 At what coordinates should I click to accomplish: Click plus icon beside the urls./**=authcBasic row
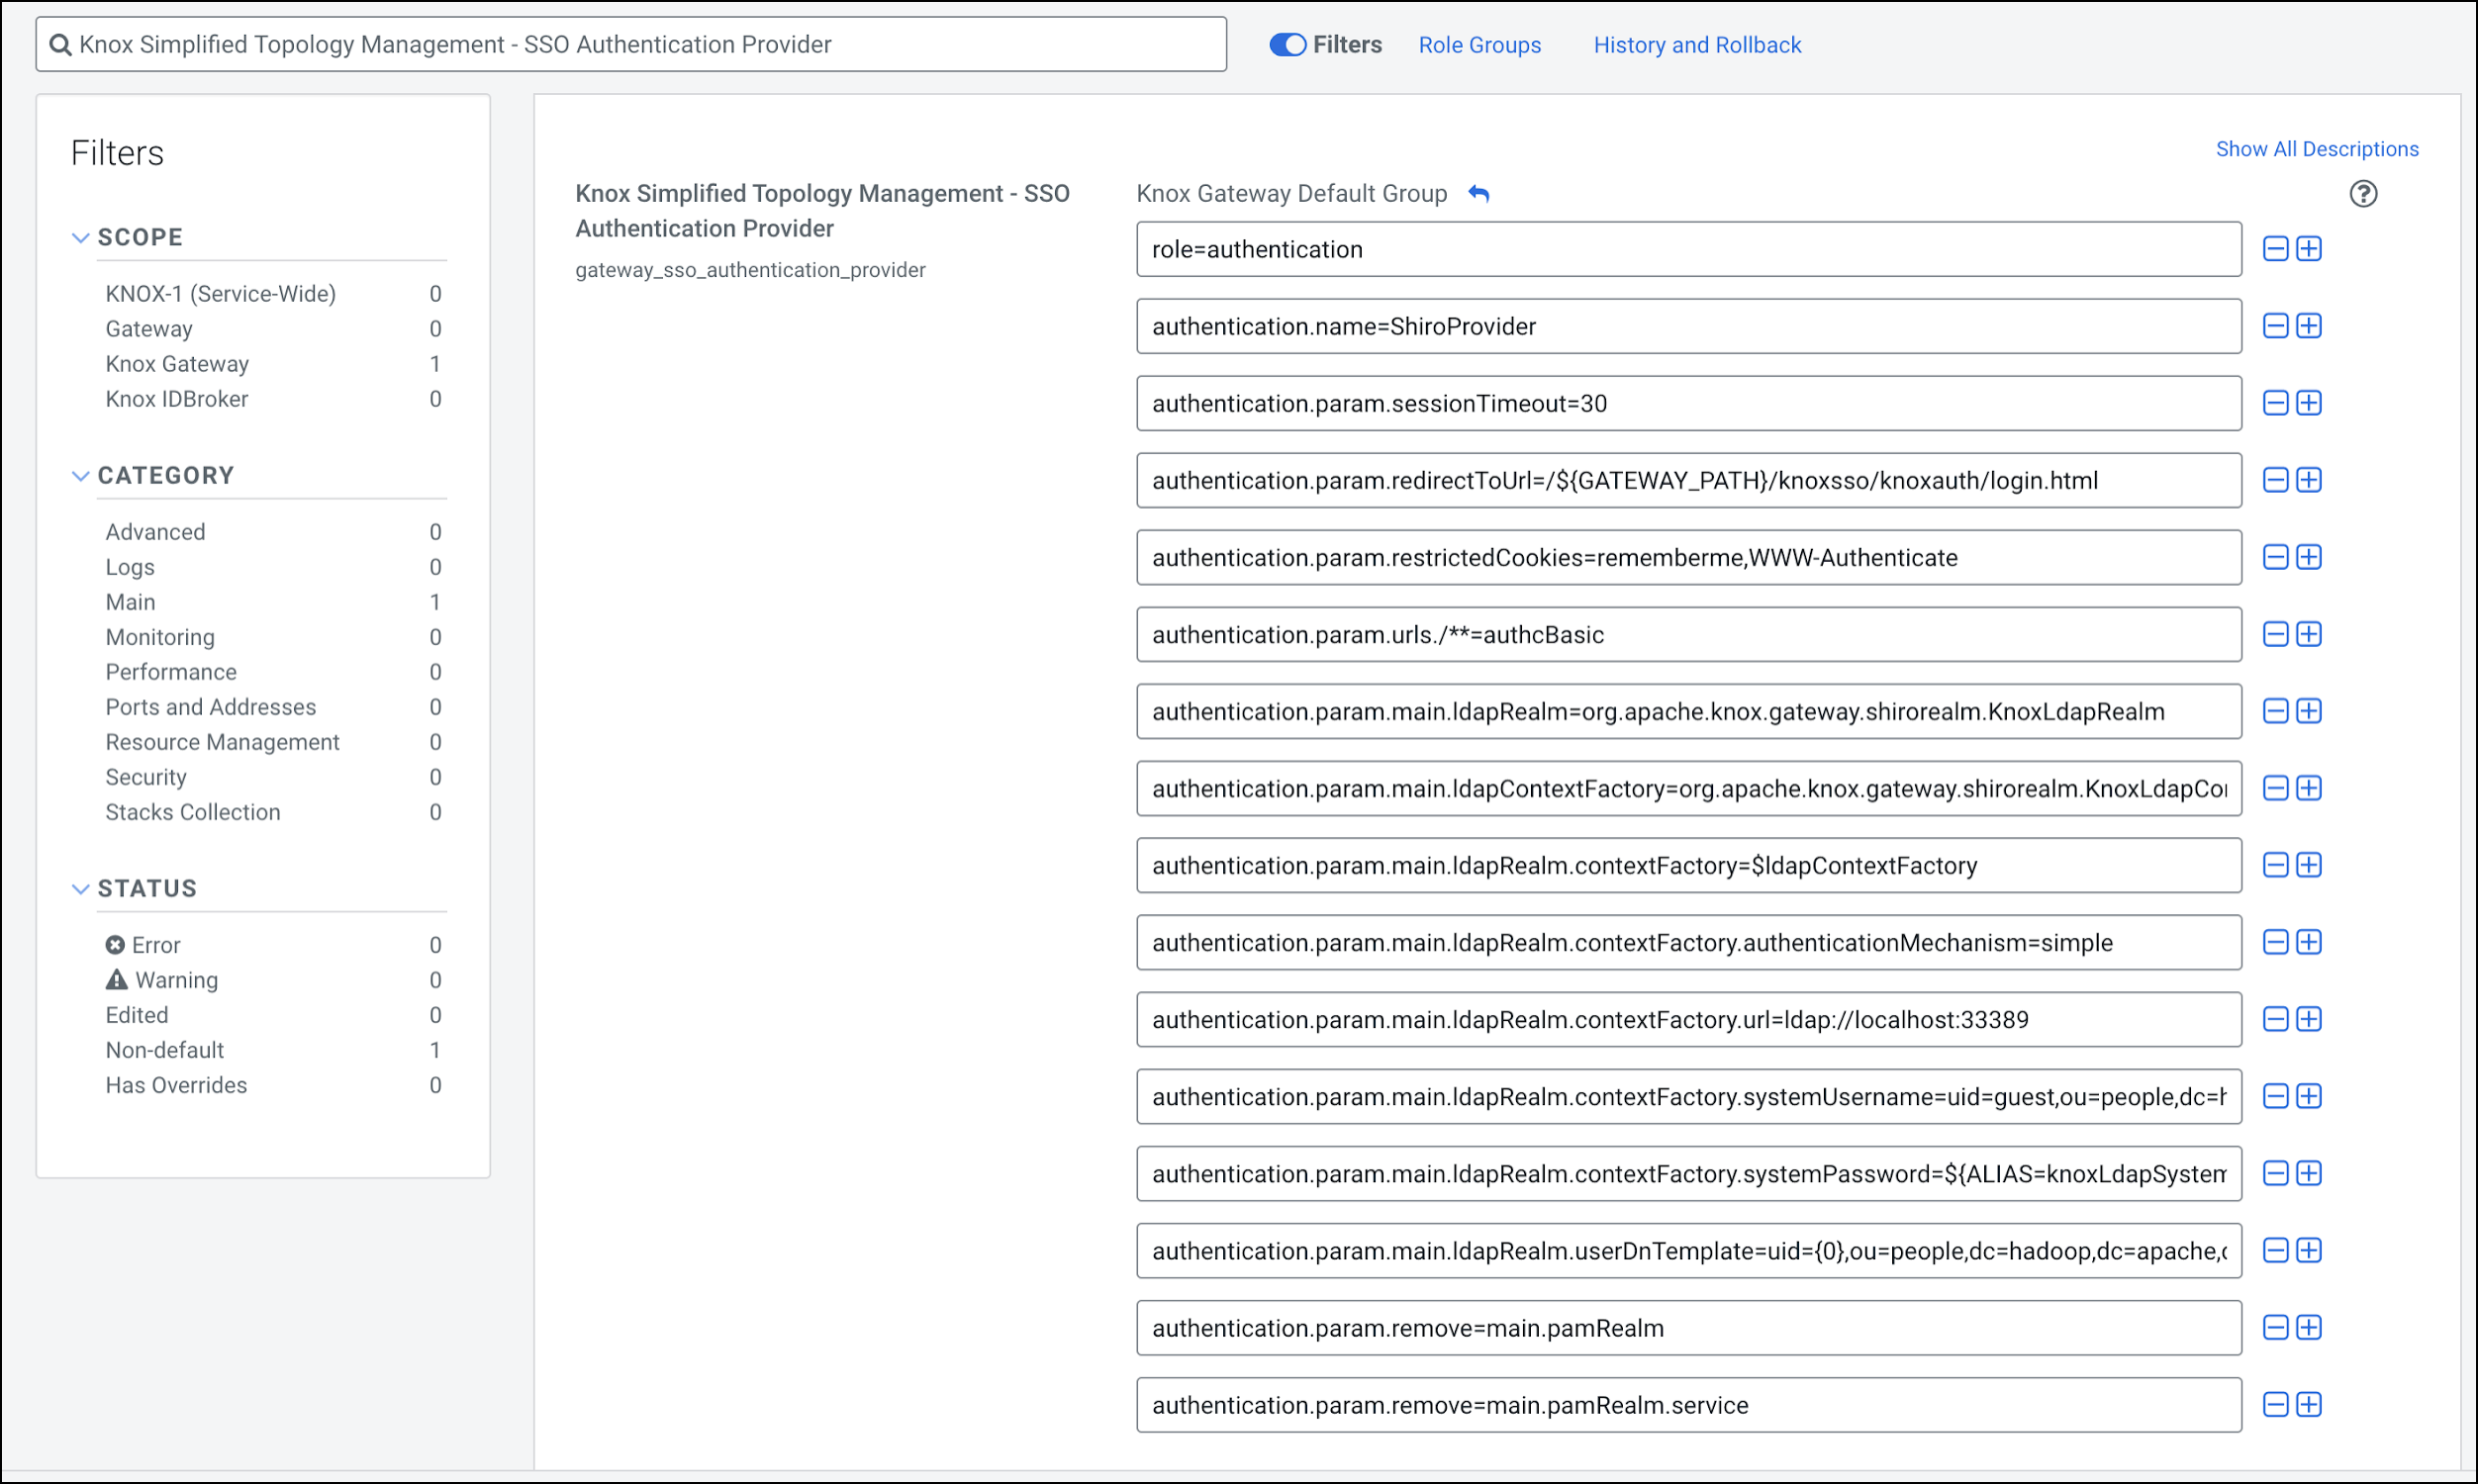pos(2308,634)
